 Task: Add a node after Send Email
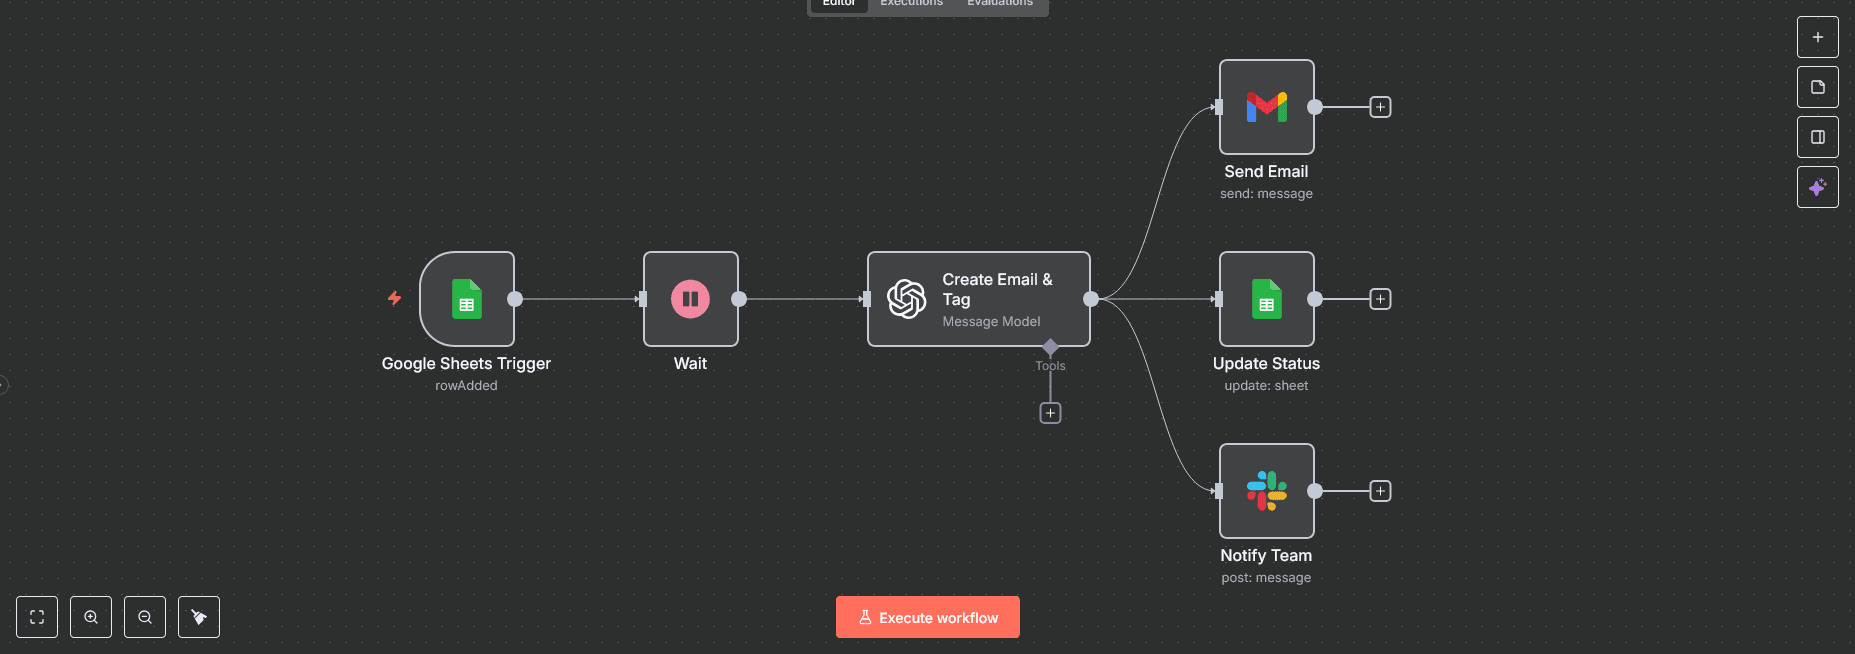pyautogui.click(x=1380, y=107)
